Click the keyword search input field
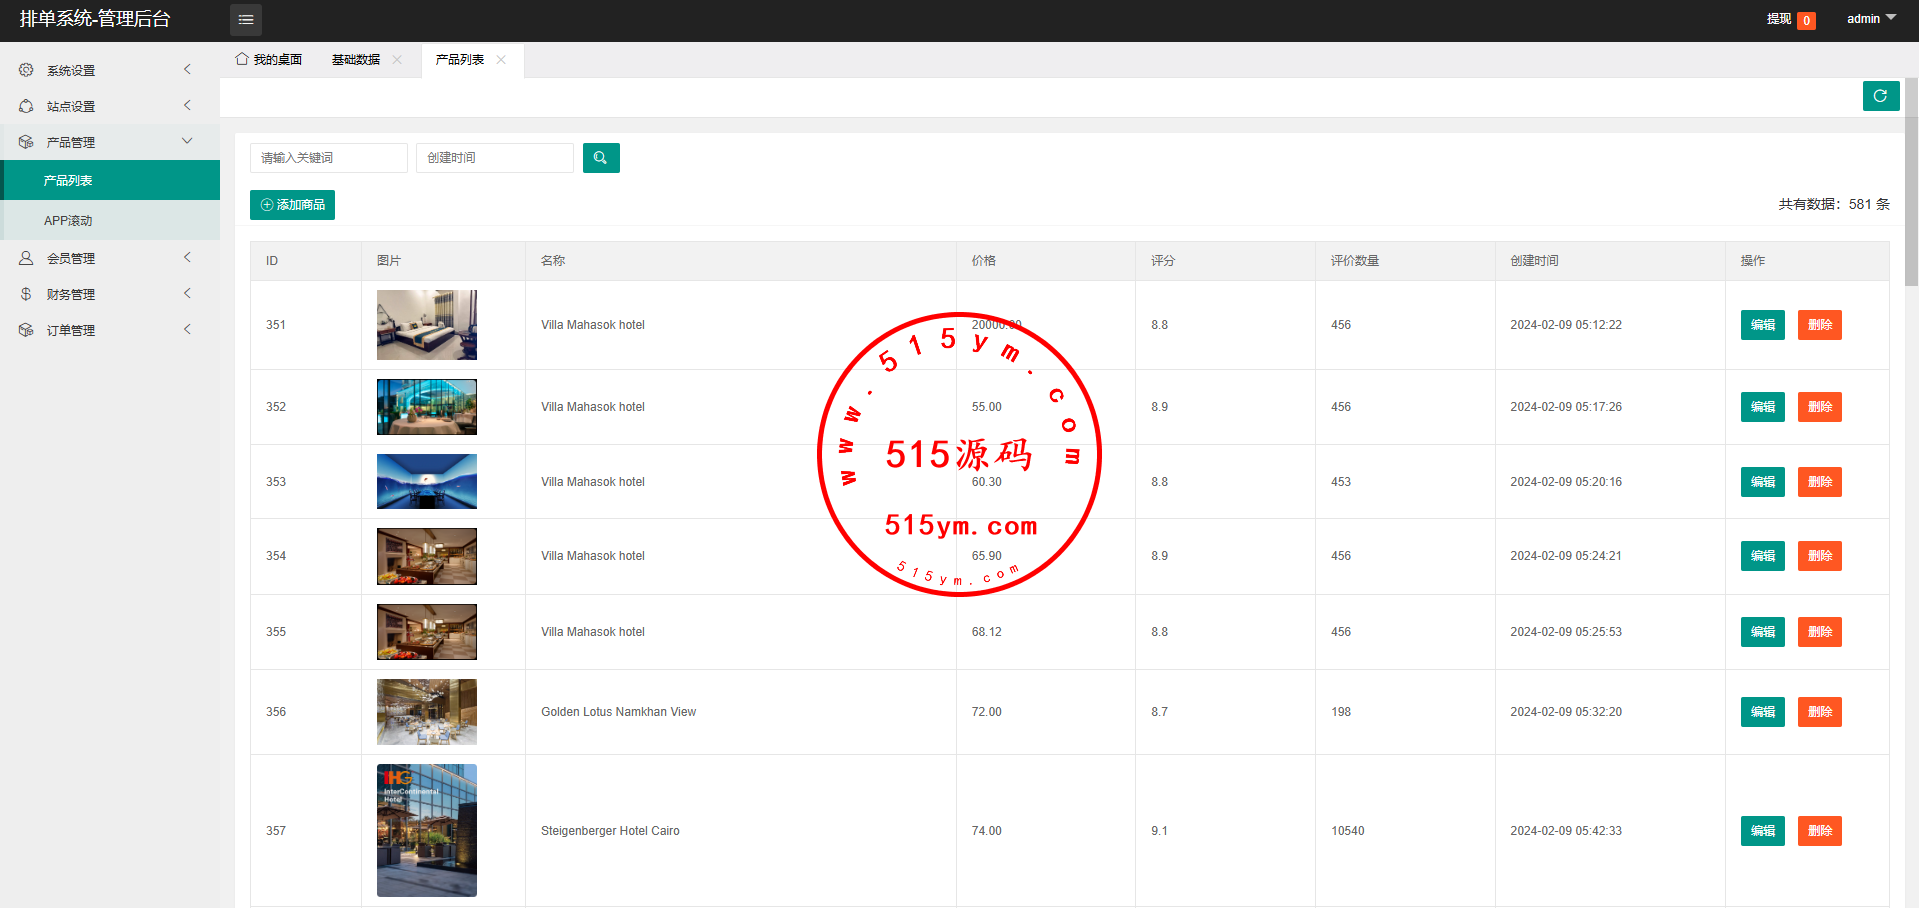The height and width of the screenshot is (908, 1919). 328,158
